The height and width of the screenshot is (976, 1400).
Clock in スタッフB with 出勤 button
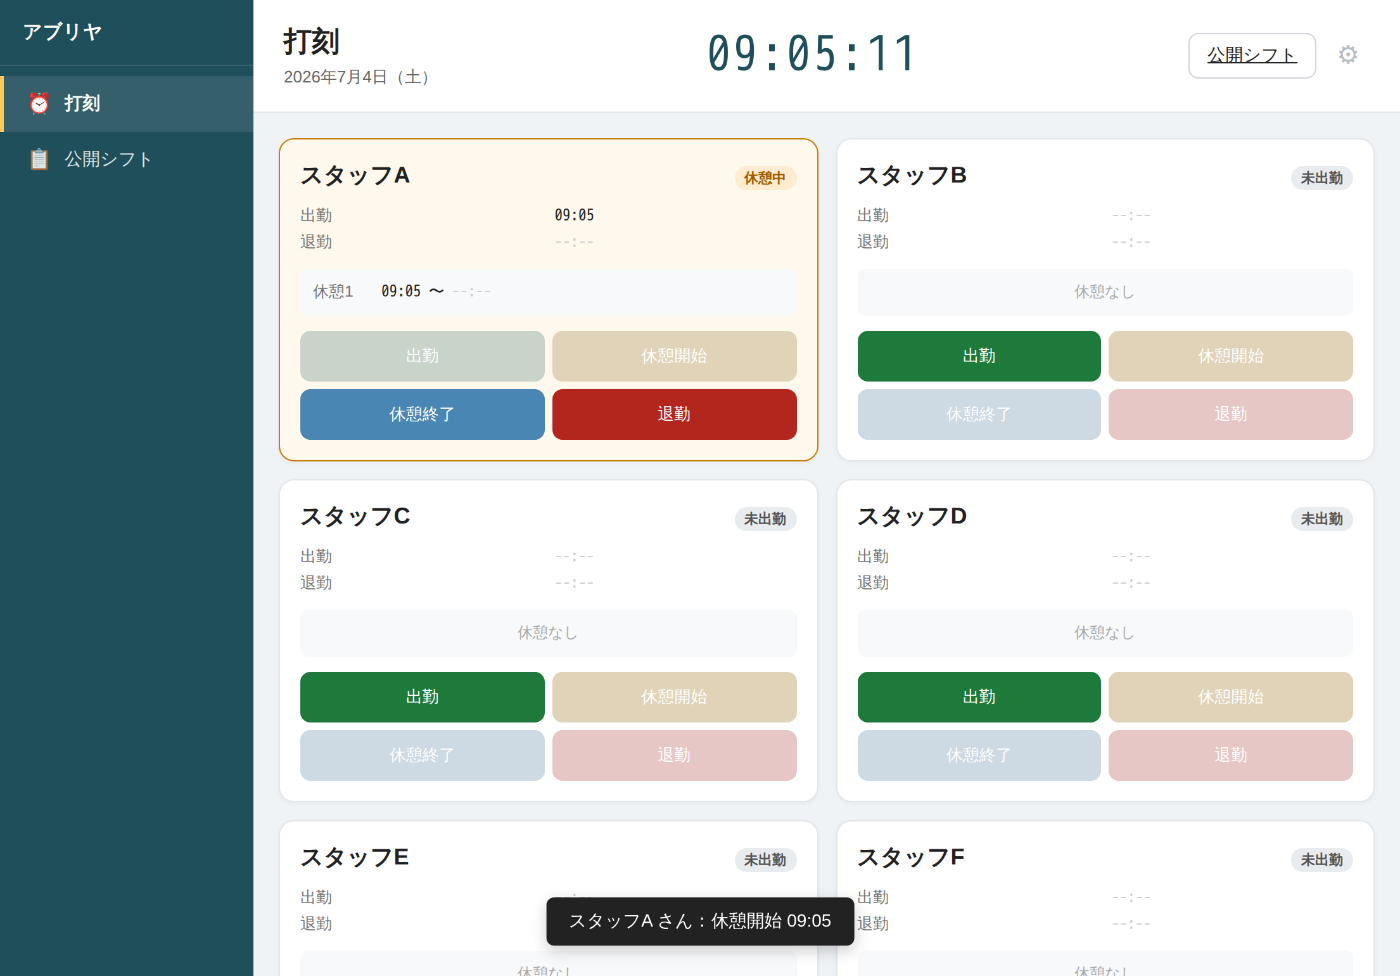979,356
